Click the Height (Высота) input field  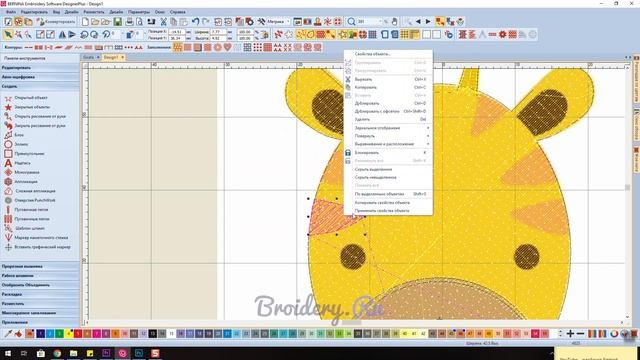coord(218,38)
